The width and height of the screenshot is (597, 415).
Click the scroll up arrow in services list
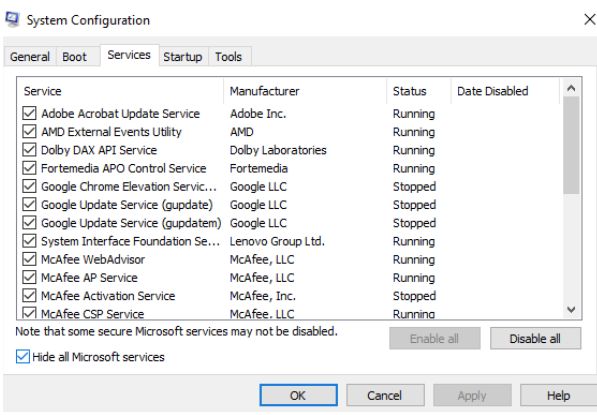[x=571, y=88]
